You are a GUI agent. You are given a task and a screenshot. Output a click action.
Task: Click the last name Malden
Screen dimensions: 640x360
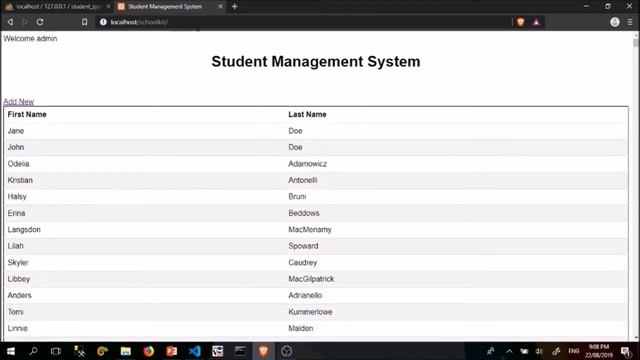pos(301,328)
